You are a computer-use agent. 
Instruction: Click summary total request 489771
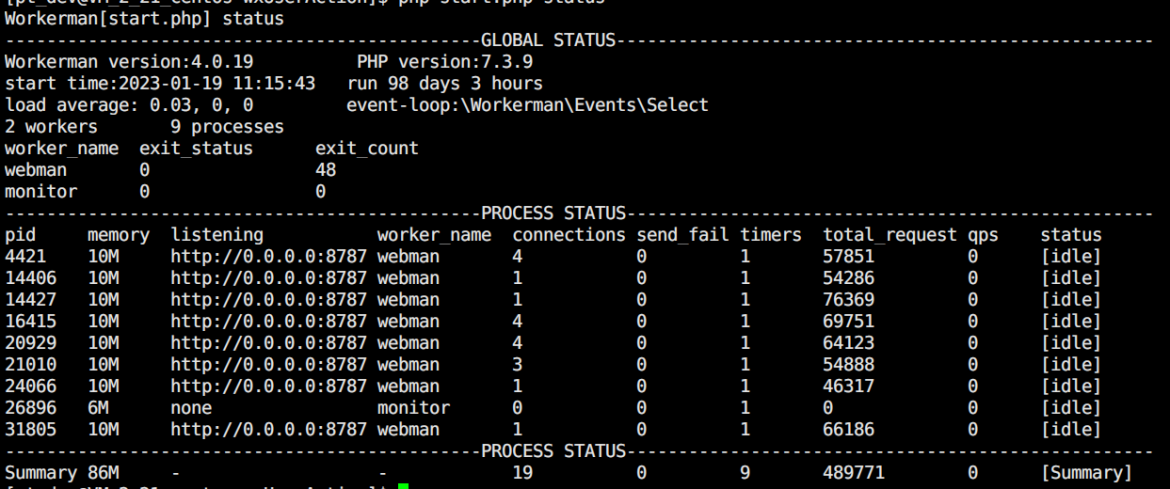point(854,473)
